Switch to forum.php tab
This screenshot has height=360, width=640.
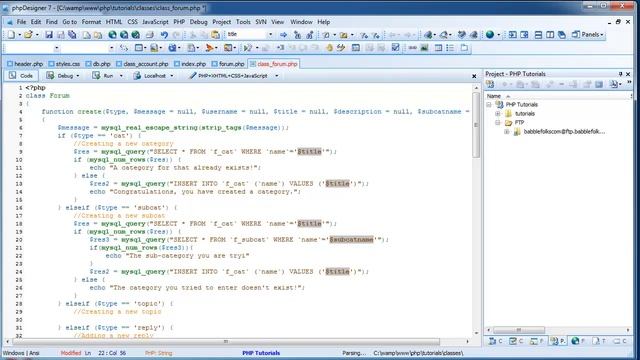[228, 64]
